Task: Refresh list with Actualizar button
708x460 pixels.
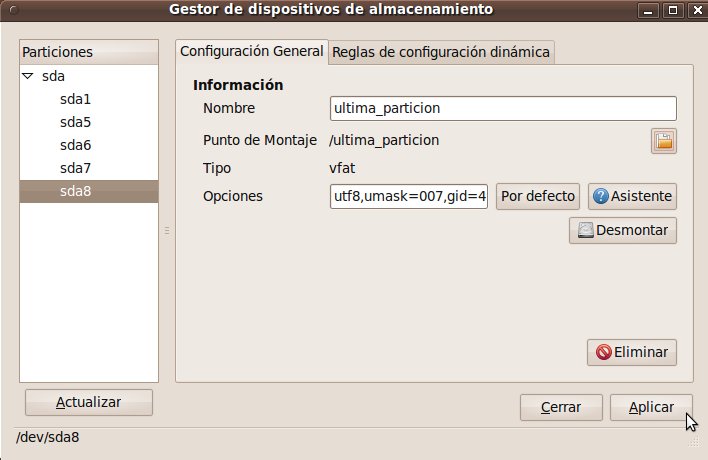Action: pyautogui.click(x=88, y=402)
